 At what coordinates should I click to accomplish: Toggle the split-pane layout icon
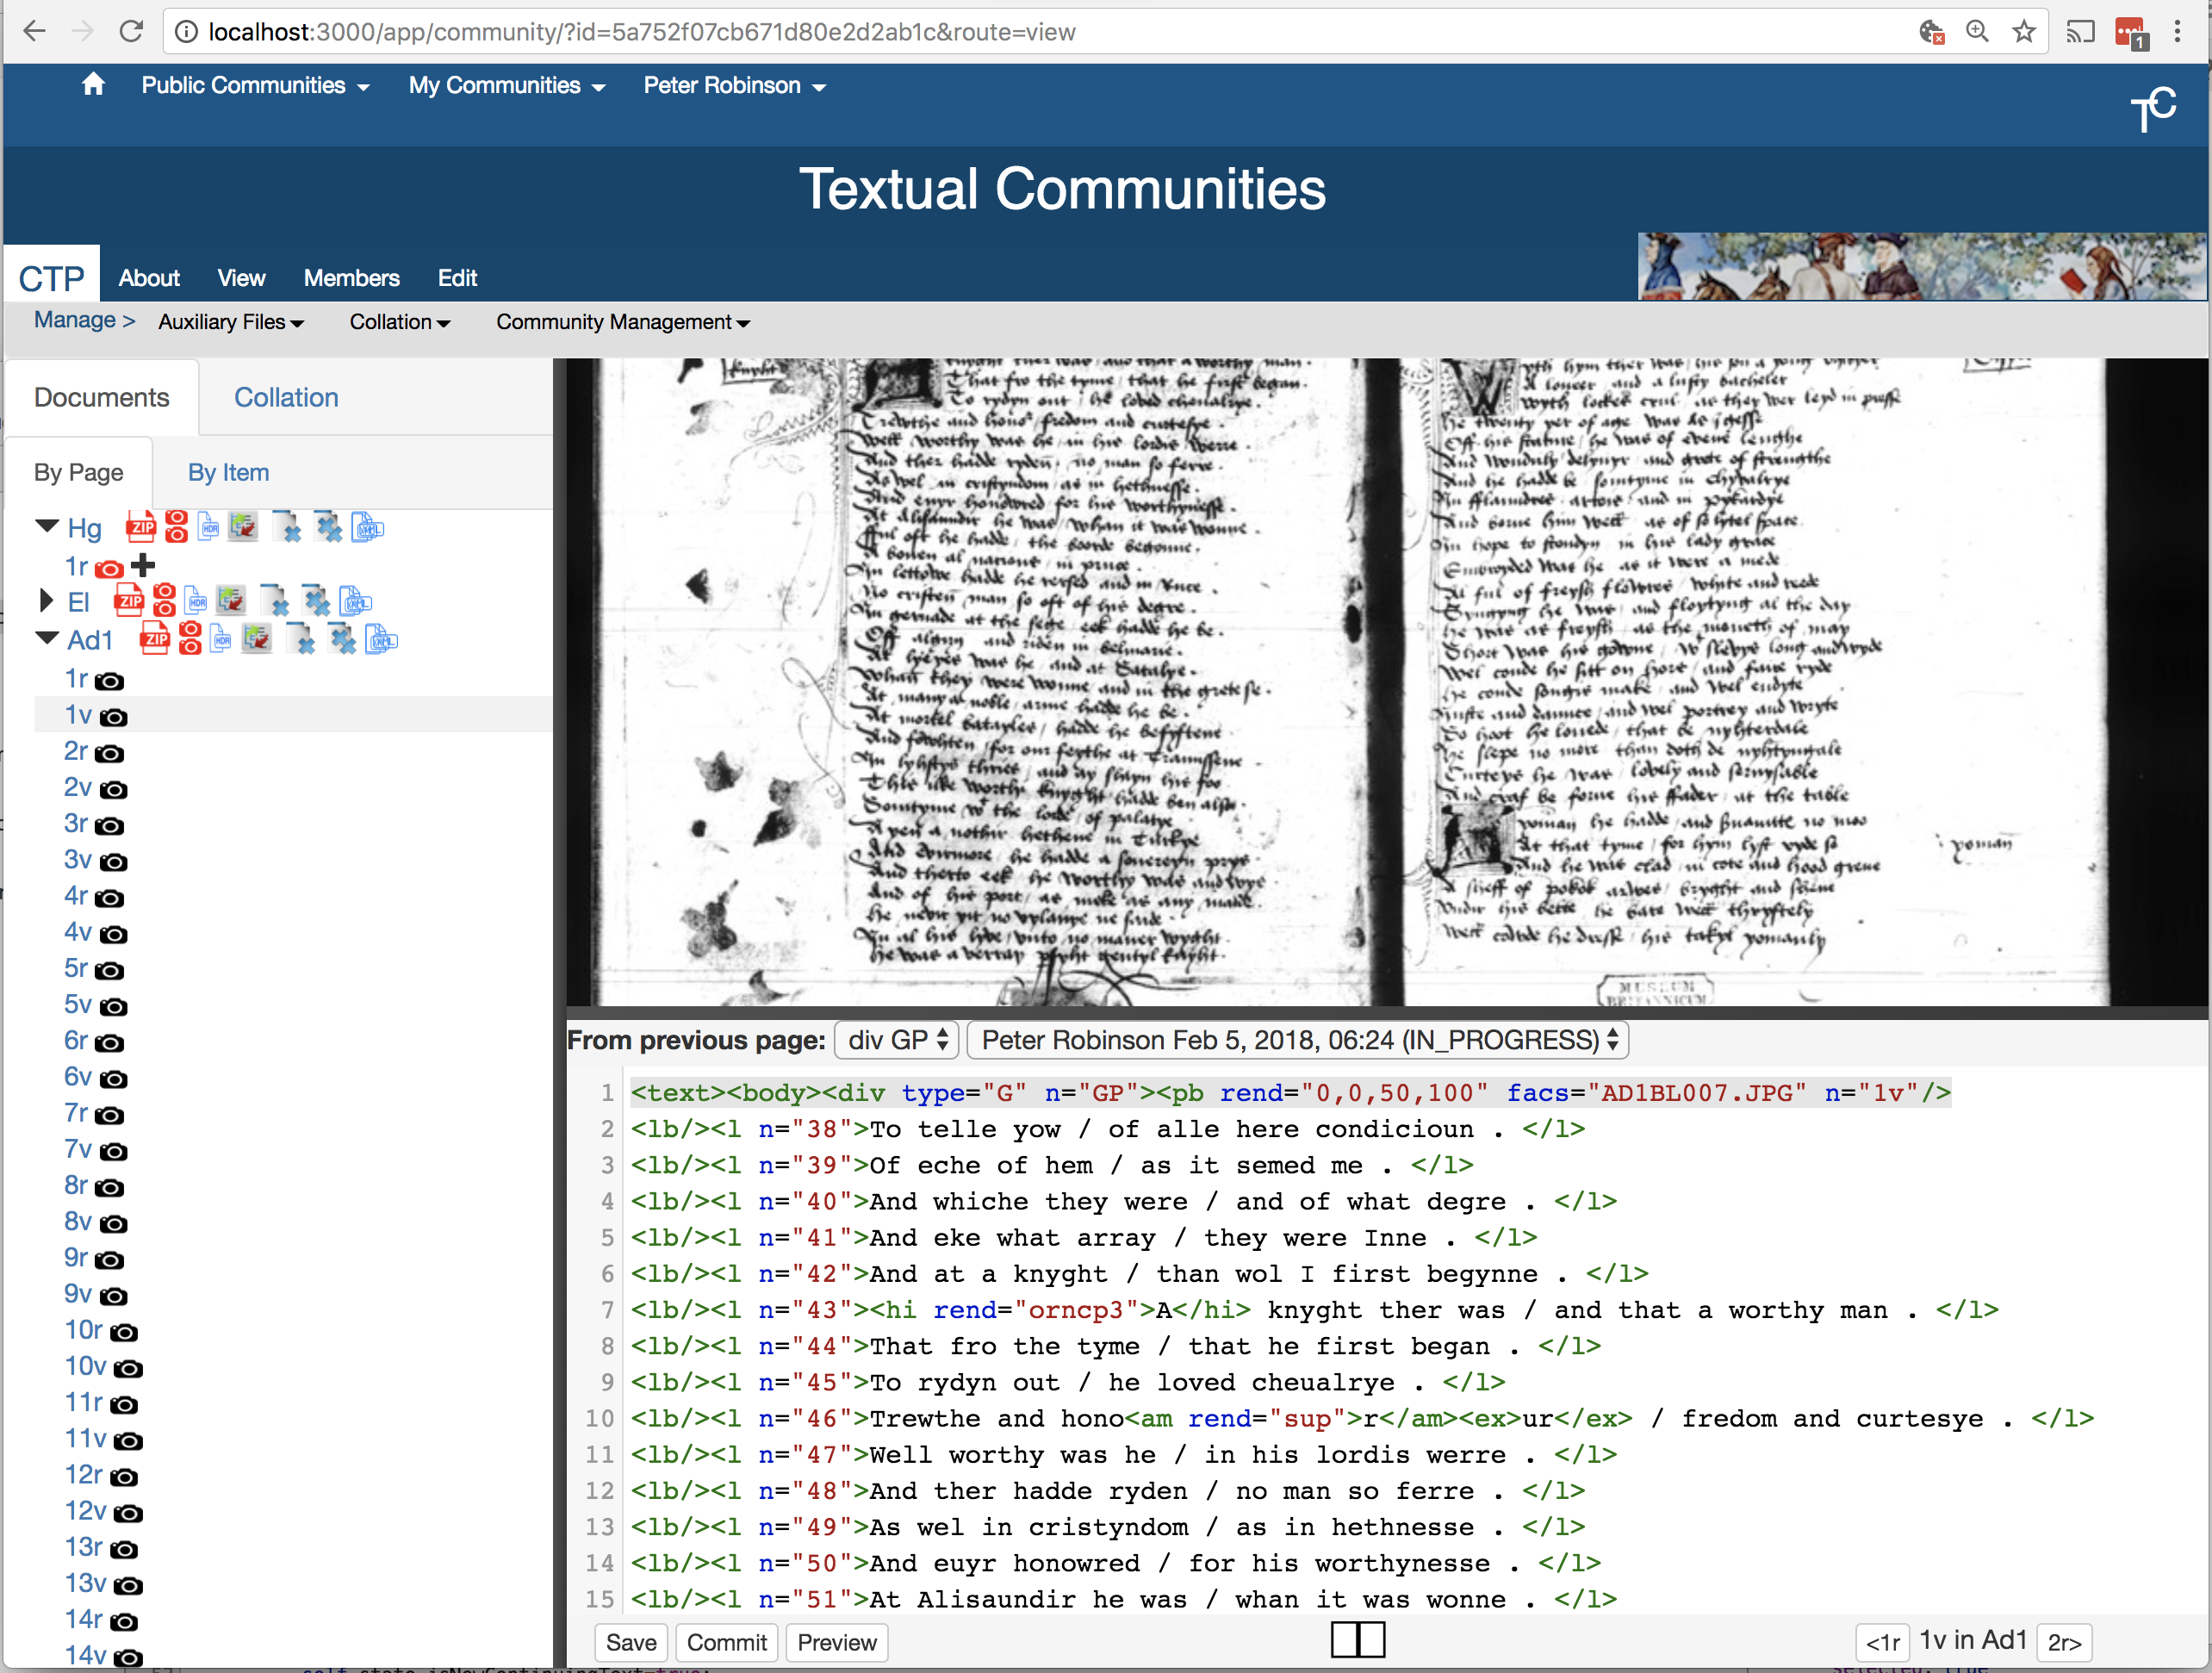1358,1640
